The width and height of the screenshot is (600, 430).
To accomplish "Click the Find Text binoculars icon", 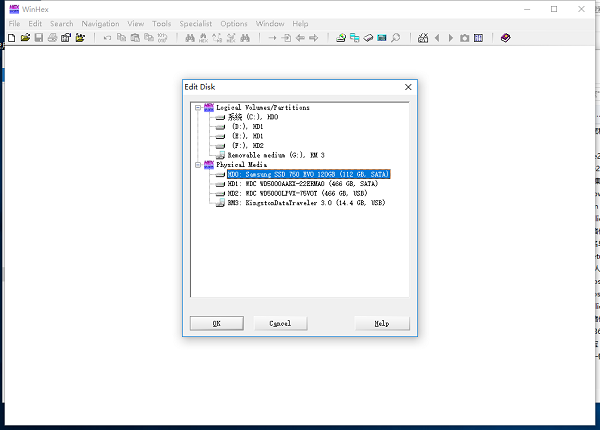I will [x=190, y=38].
